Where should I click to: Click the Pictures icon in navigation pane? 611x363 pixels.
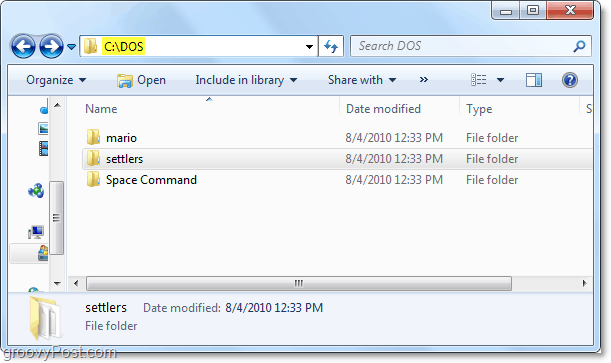click(x=43, y=129)
